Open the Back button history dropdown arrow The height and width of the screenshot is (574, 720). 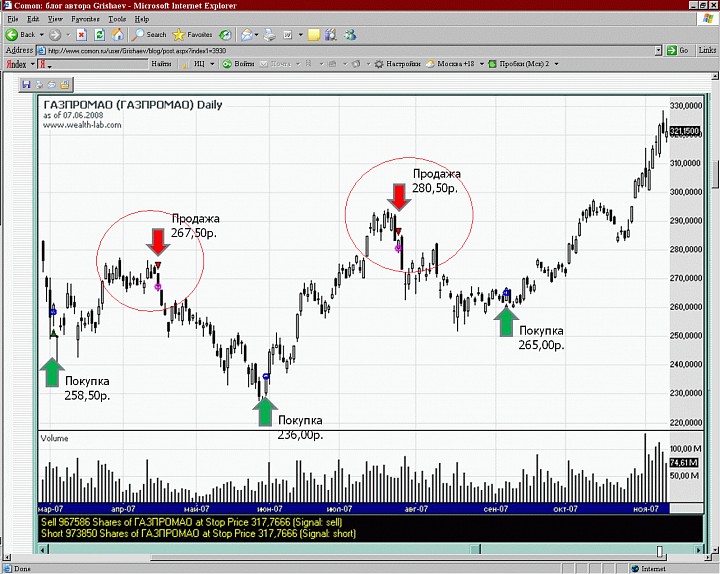tap(42, 35)
